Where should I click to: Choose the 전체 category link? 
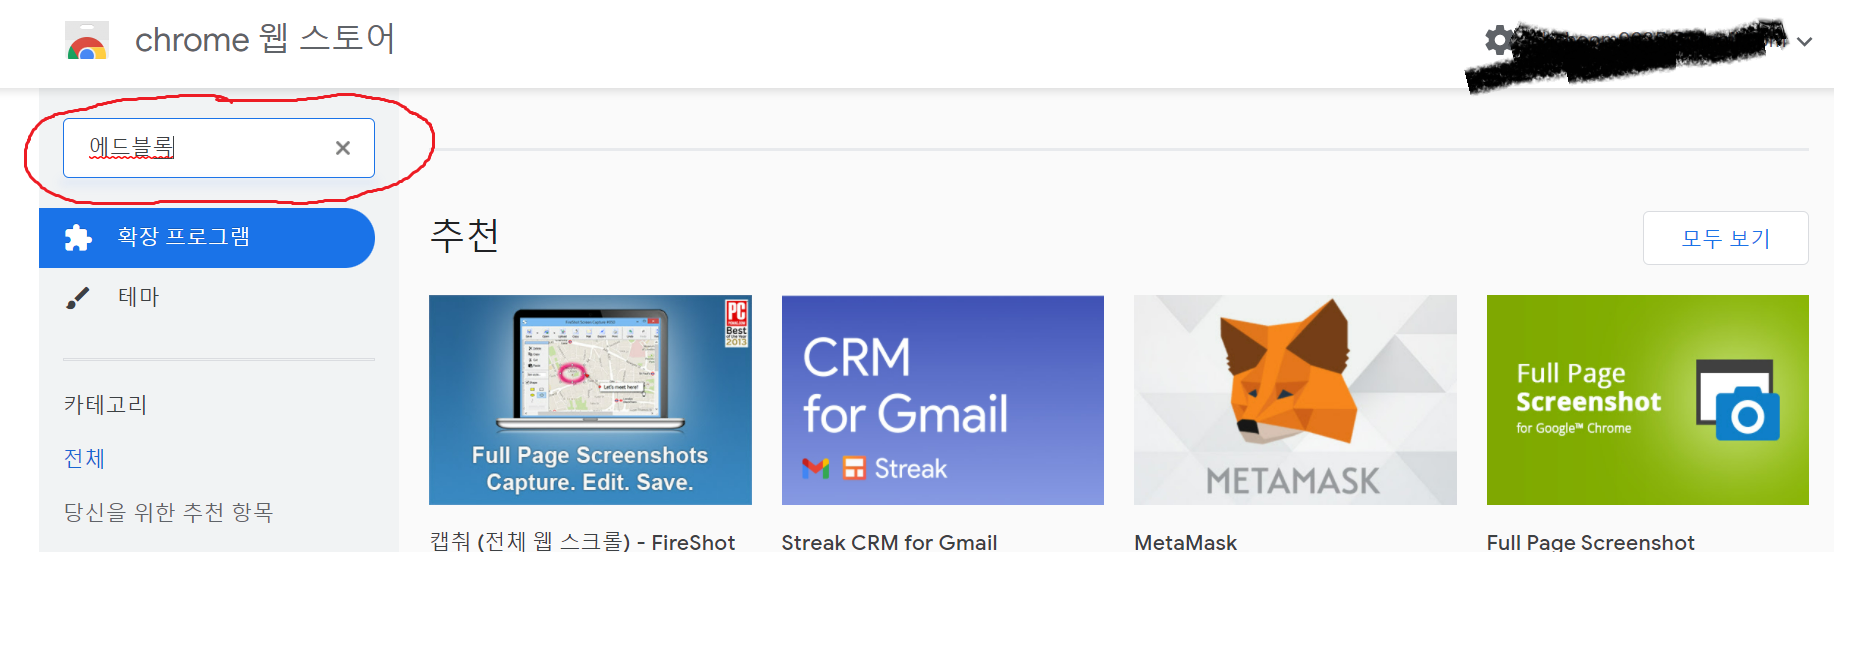84,459
